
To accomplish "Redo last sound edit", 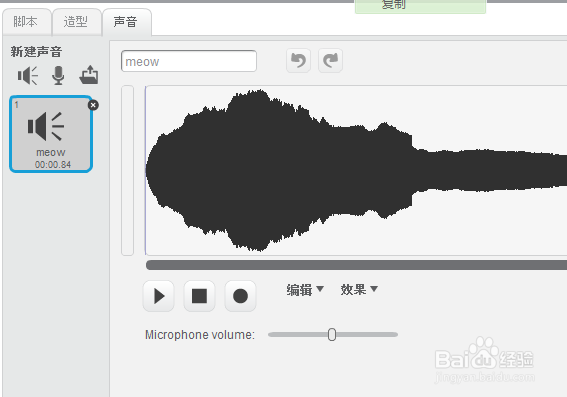I will [x=331, y=61].
